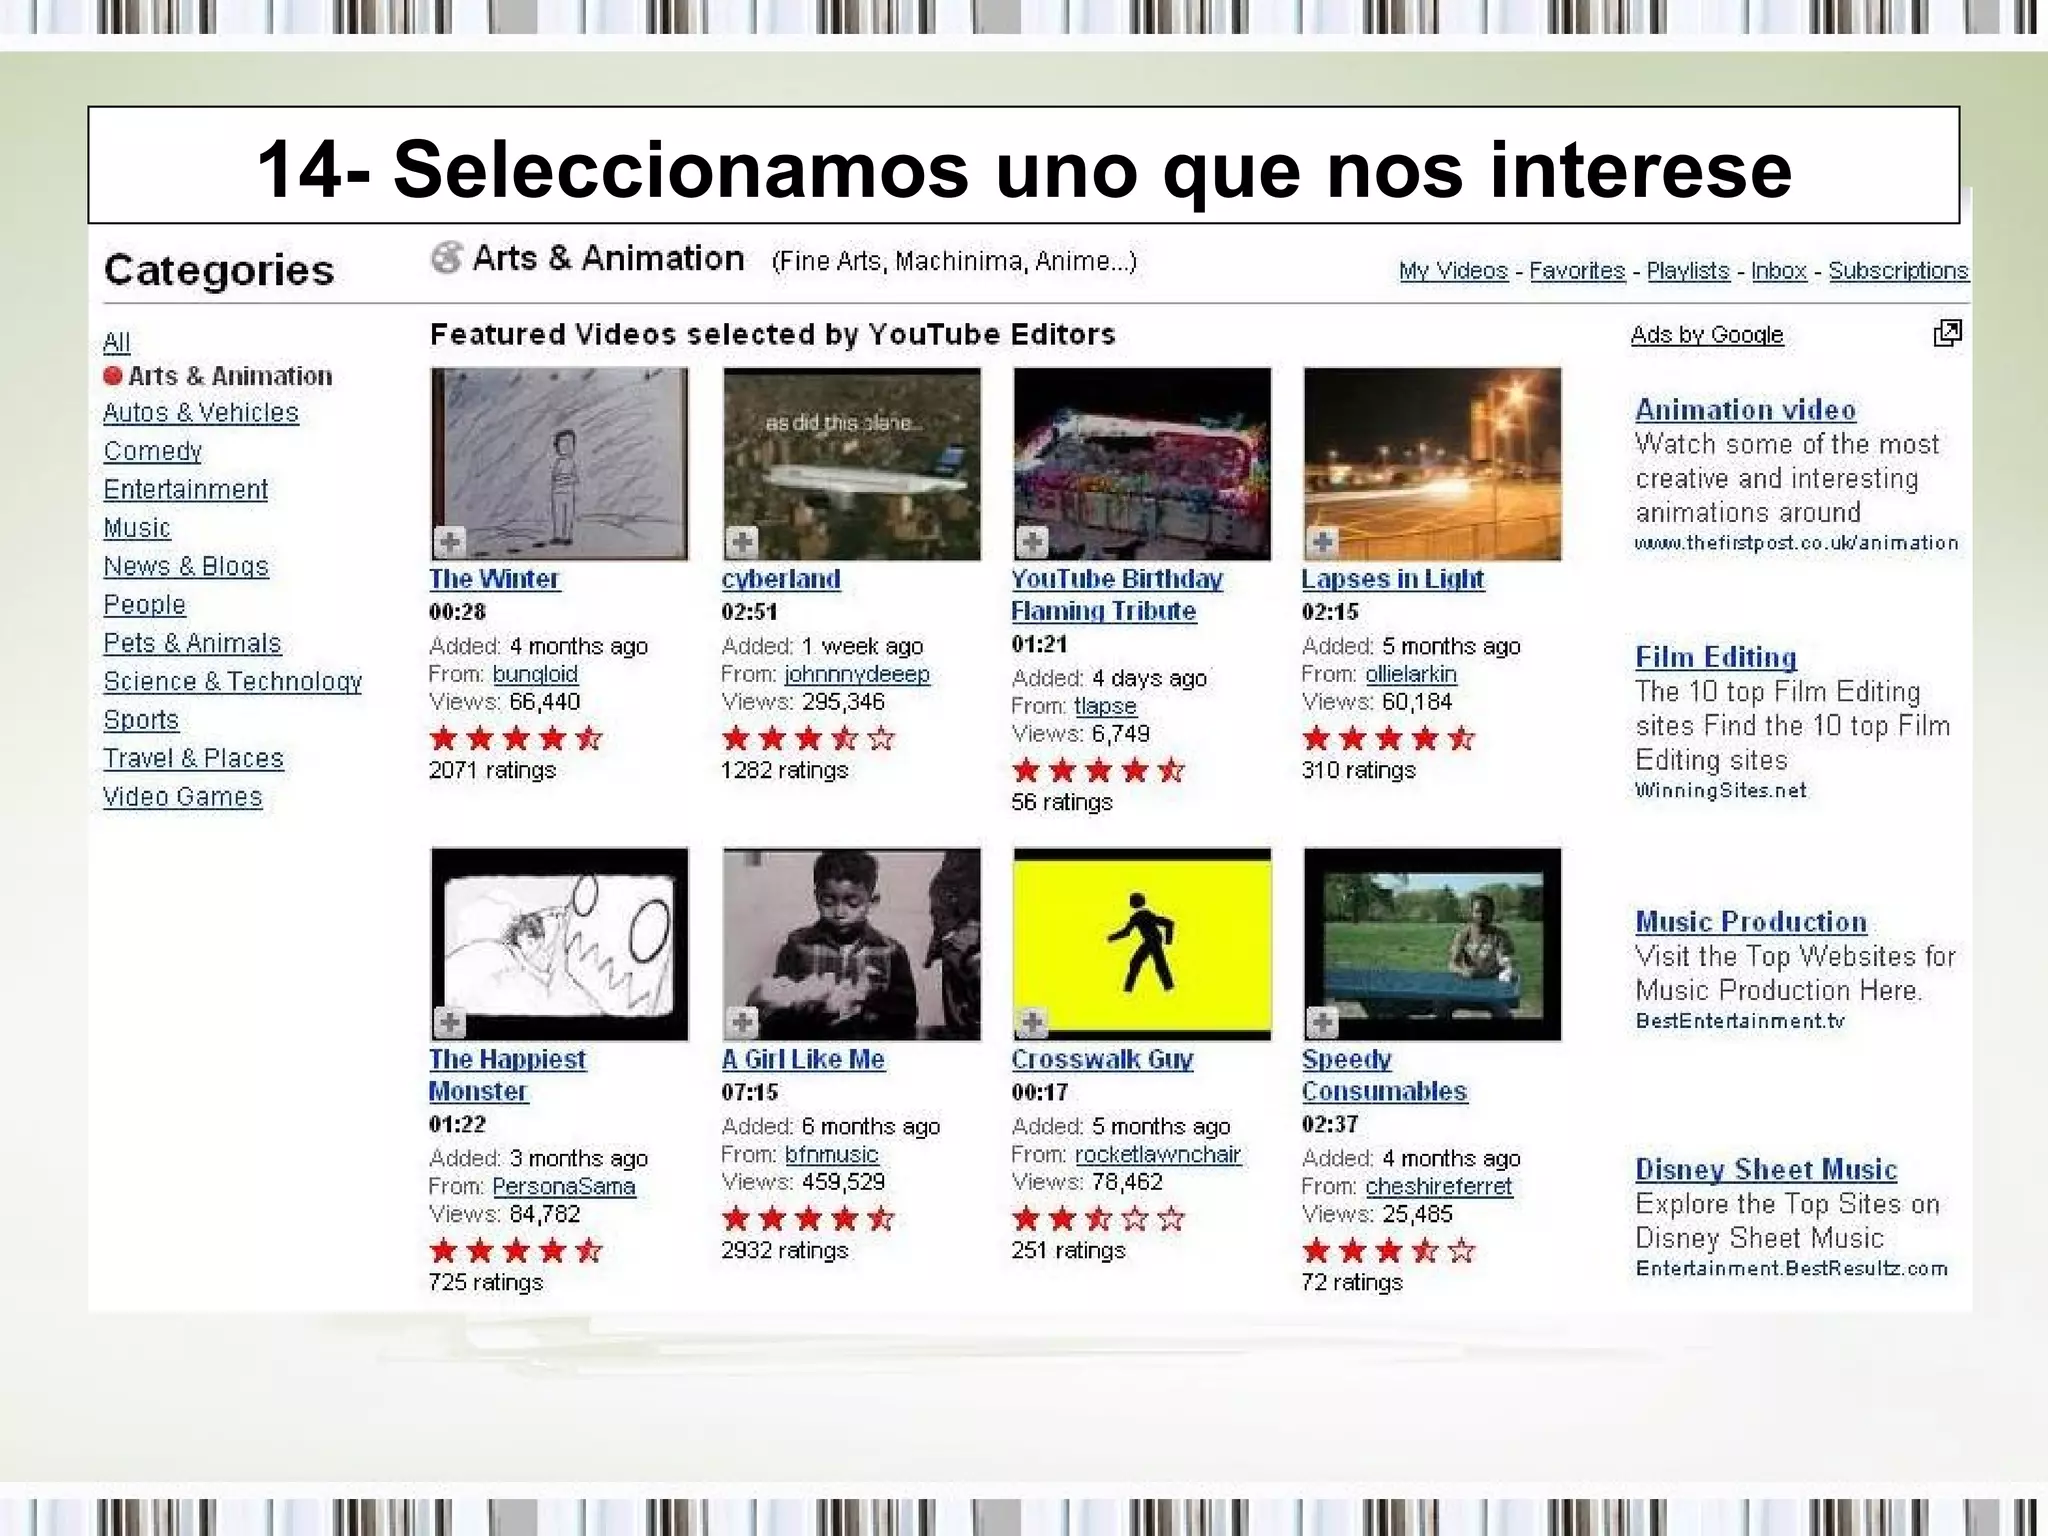
Task: Visit uploader johnnnydeeep's profile
Action: tap(856, 674)
